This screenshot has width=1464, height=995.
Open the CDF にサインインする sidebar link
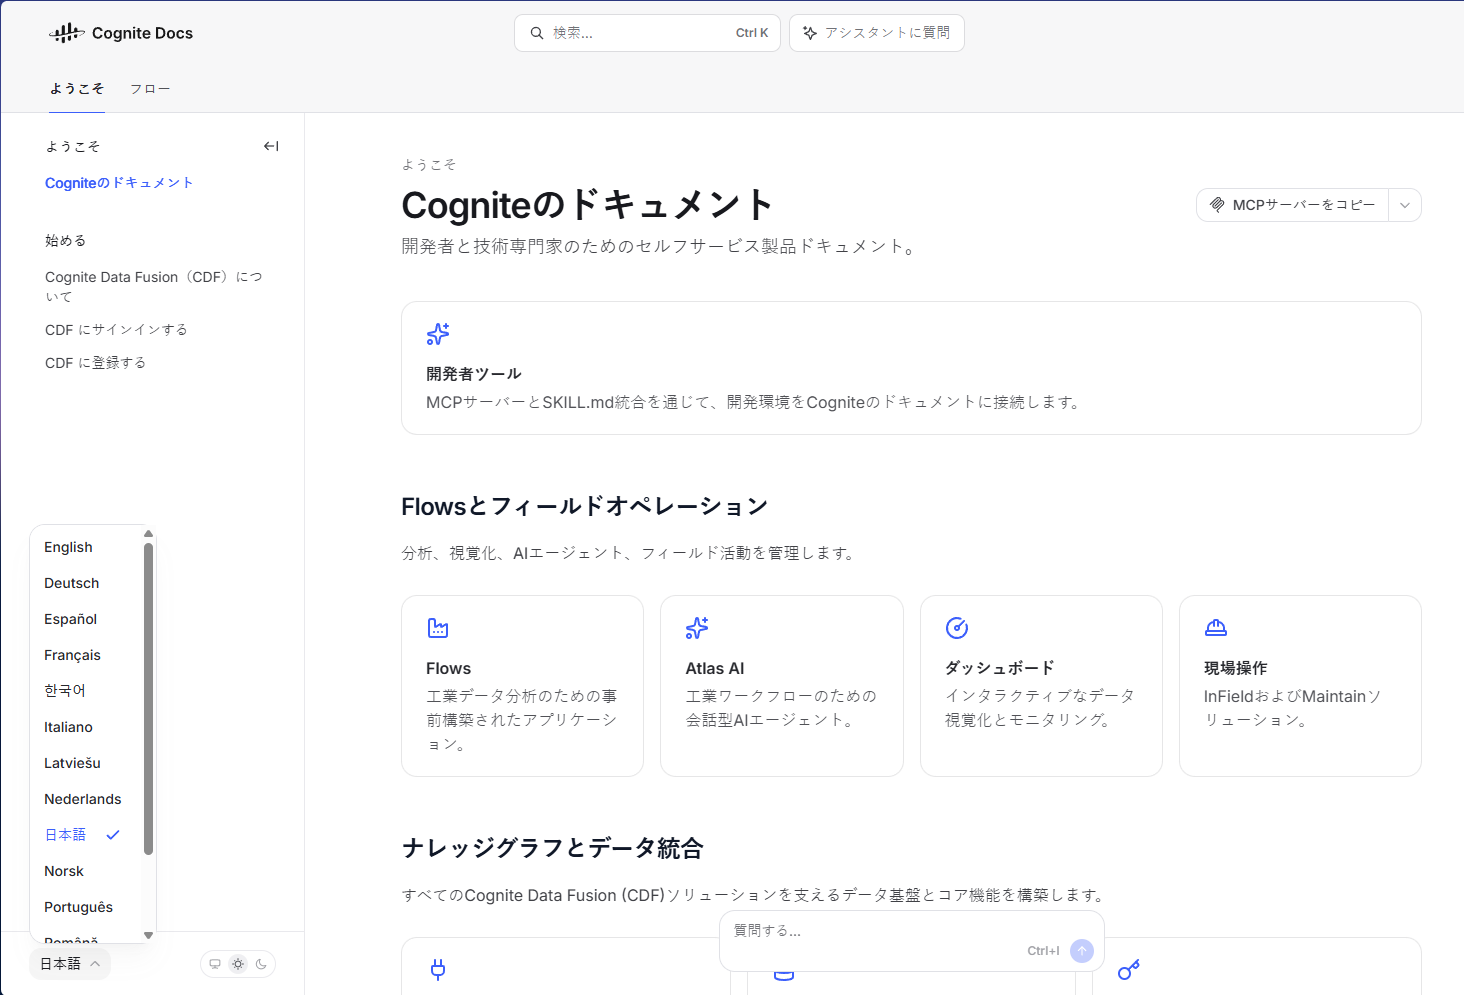116,330
